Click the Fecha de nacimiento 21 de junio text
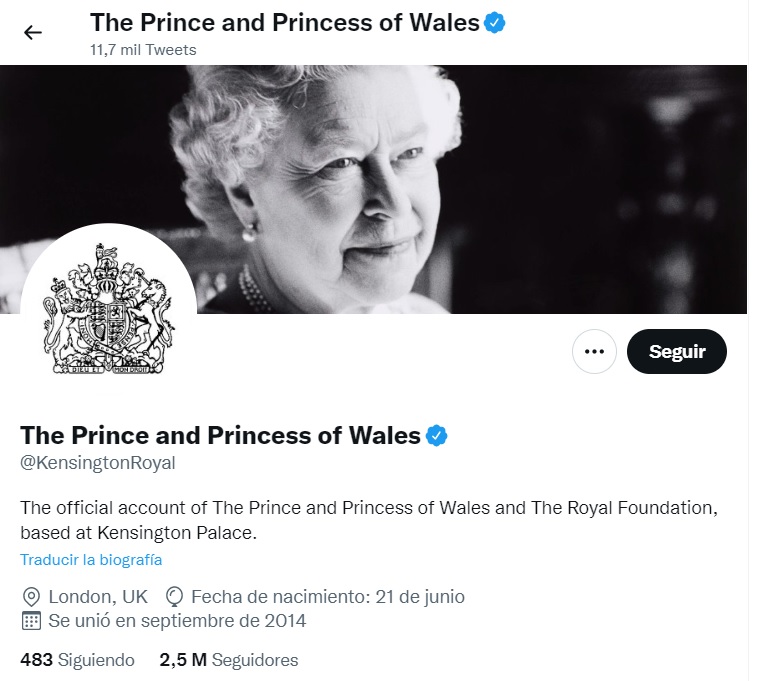The height and width of the screenshot is (681, 766). tap(328, 597)
